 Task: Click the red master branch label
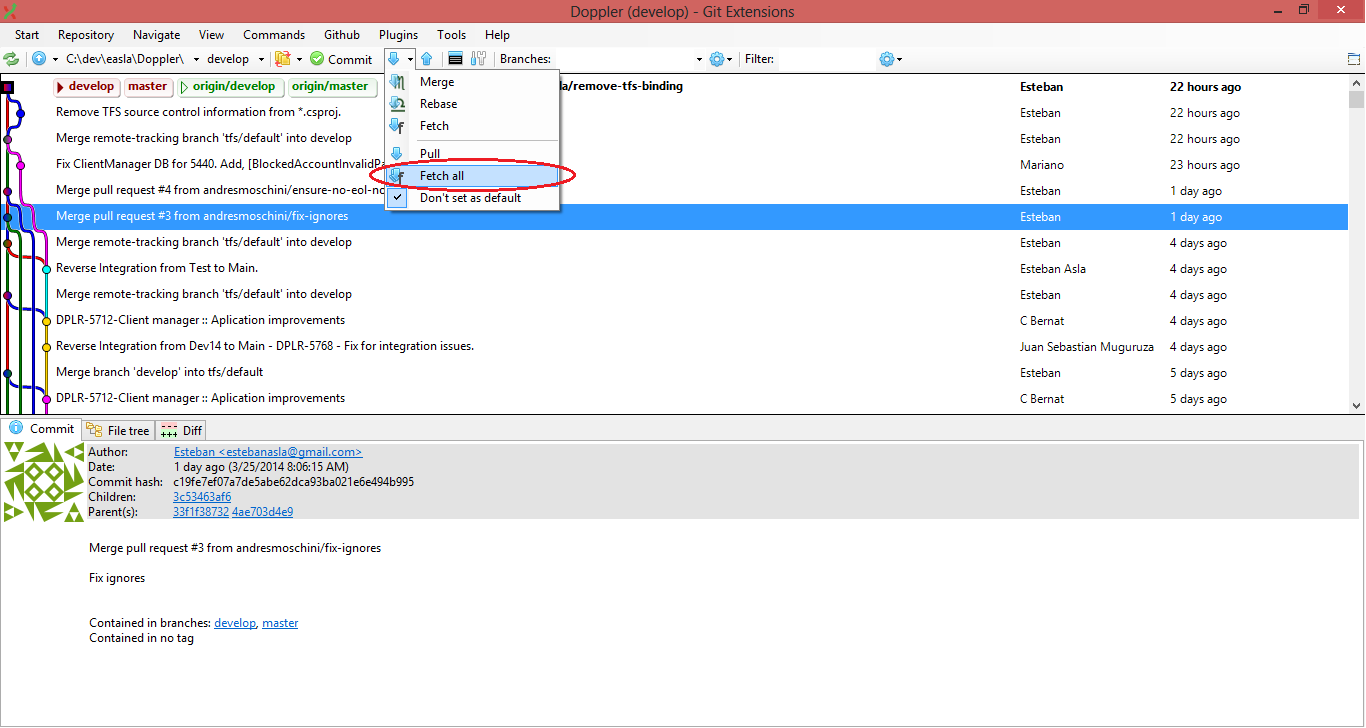(148, 87)
